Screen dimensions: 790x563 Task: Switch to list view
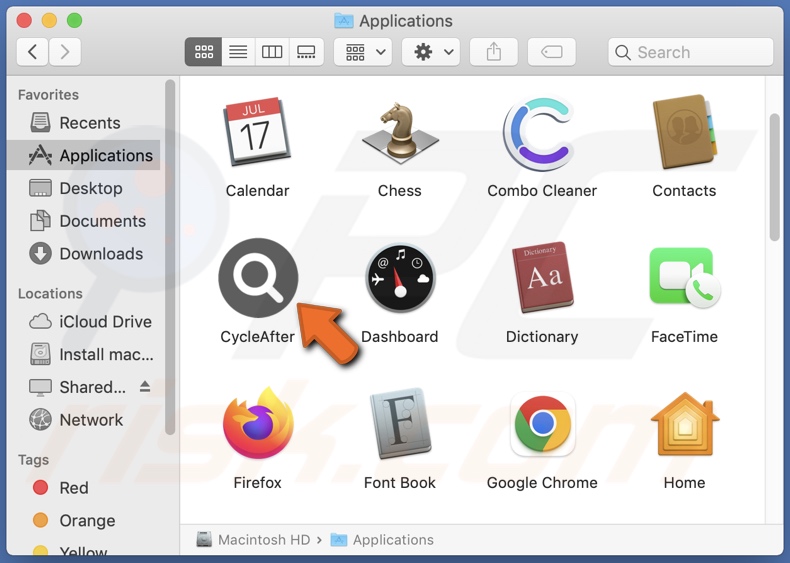coord(238,52)
